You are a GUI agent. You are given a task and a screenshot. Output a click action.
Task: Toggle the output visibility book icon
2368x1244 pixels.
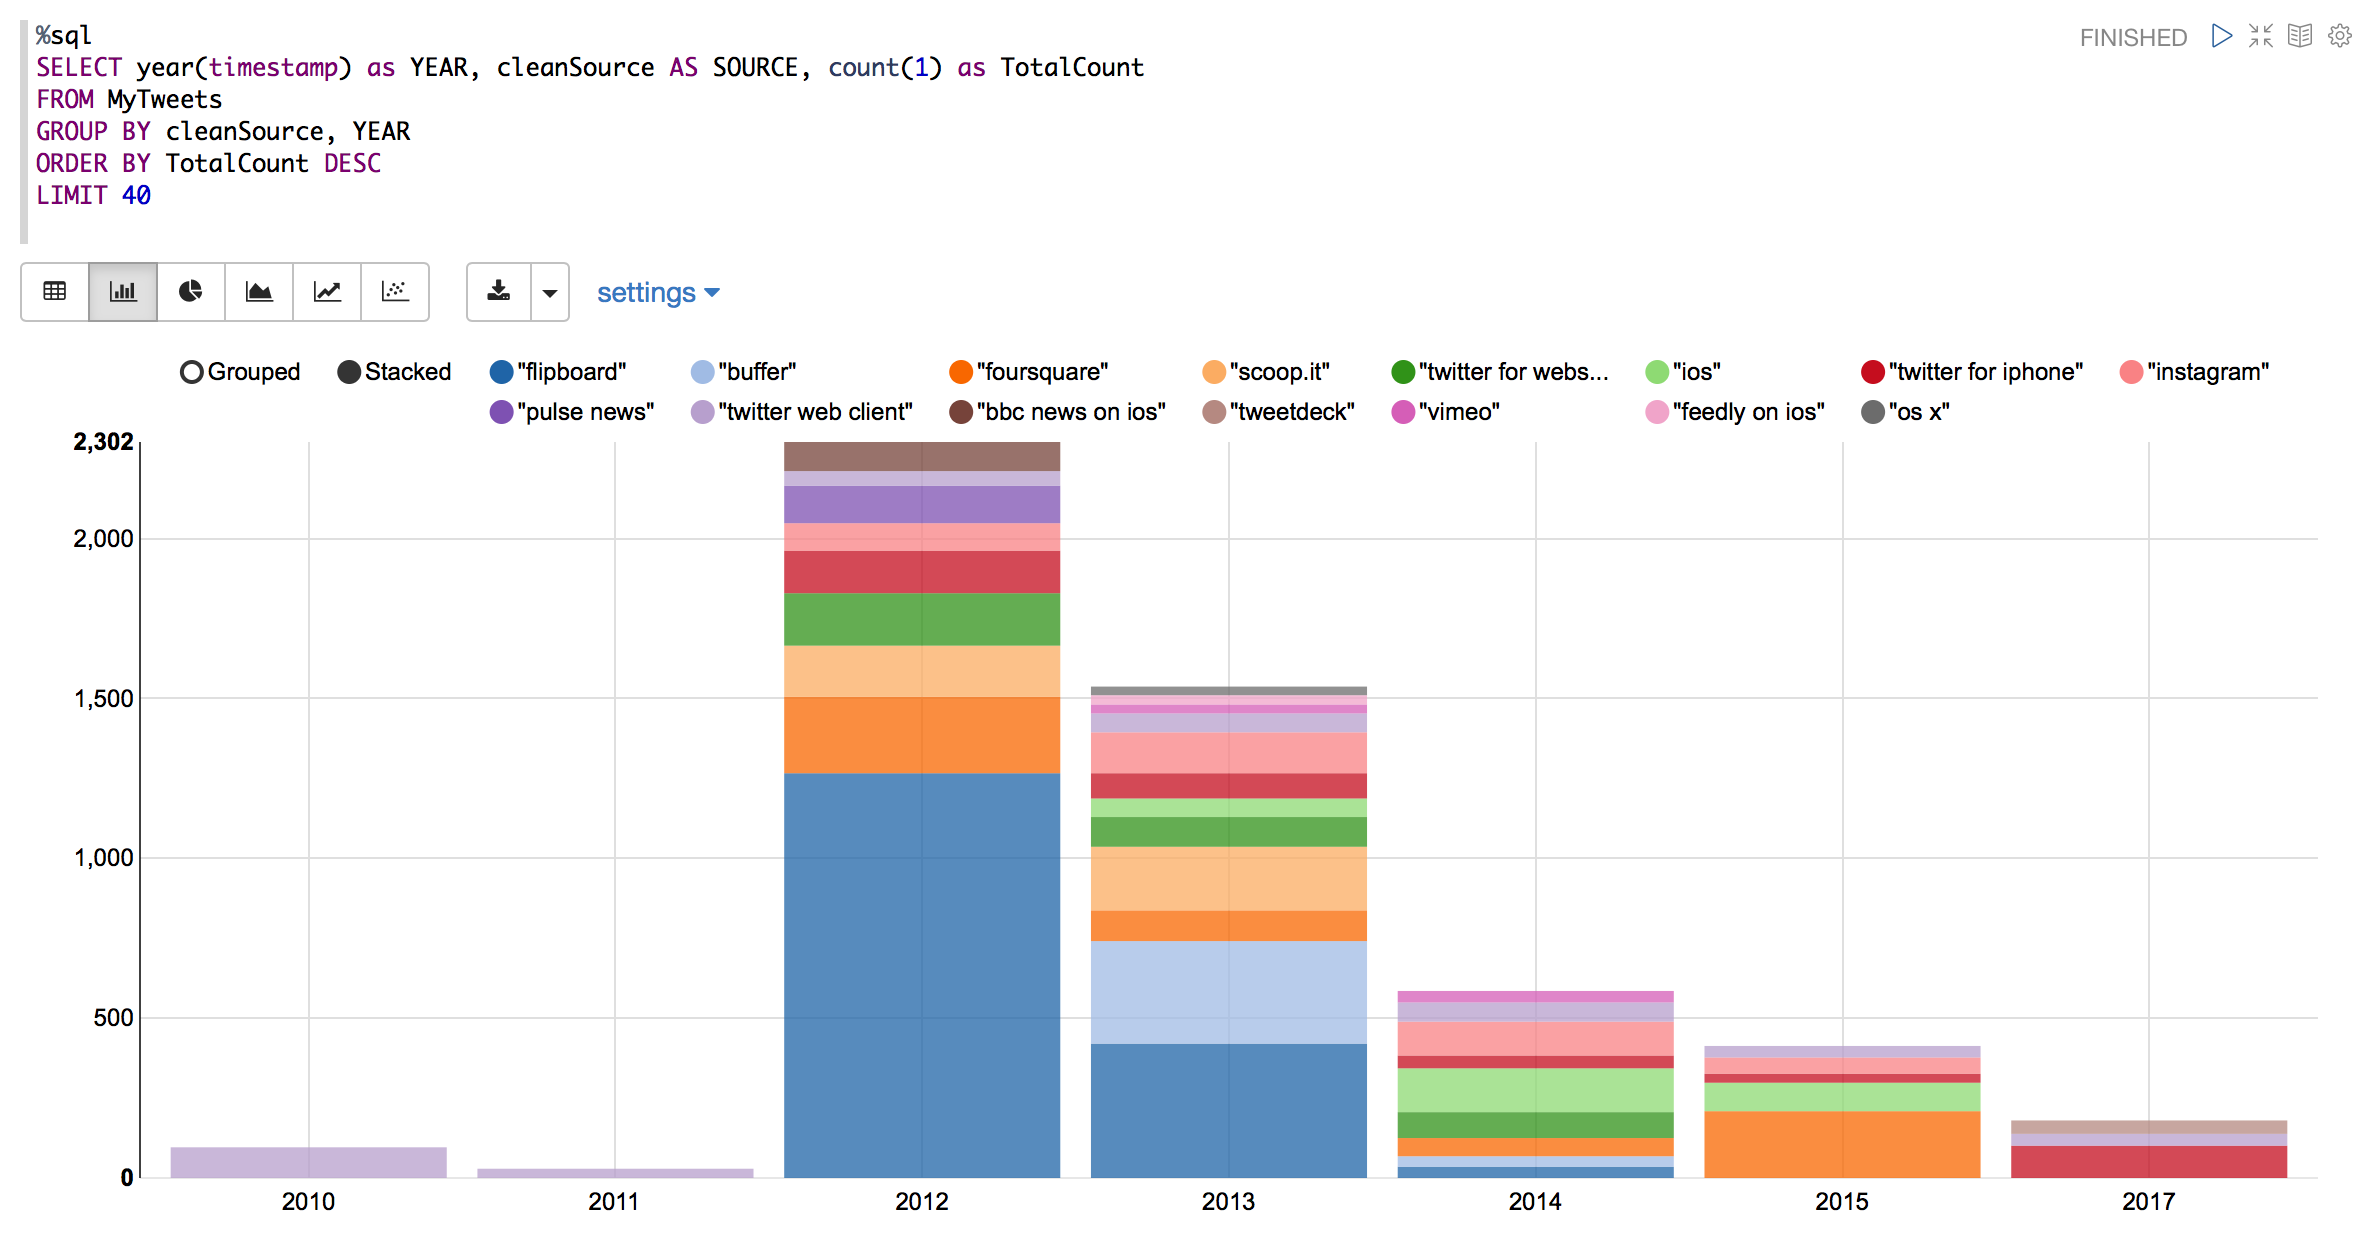[x=2300, y=36]
